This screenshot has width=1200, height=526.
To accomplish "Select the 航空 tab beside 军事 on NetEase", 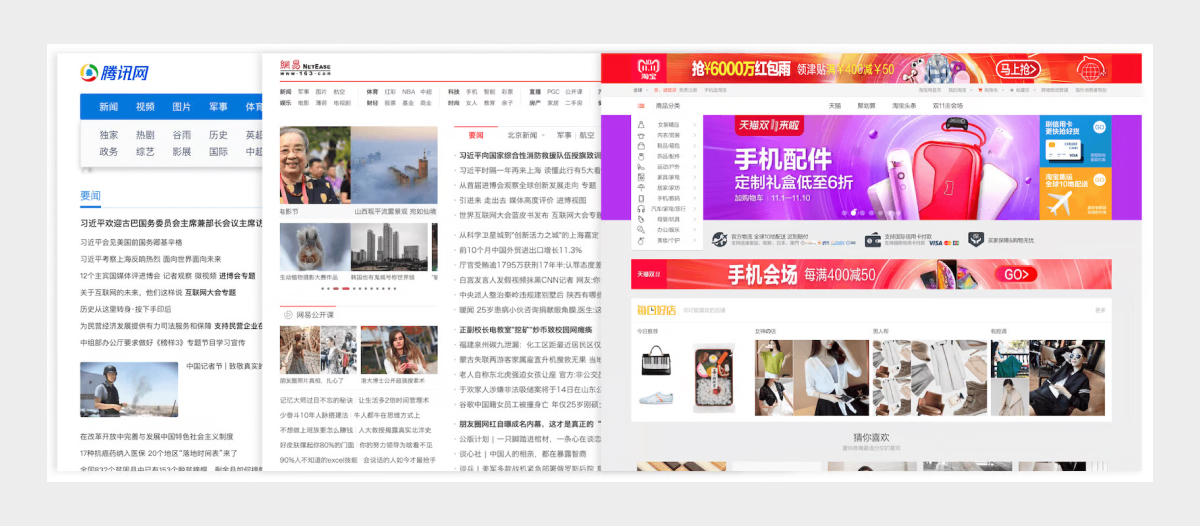I will click(x=586, y=135).
